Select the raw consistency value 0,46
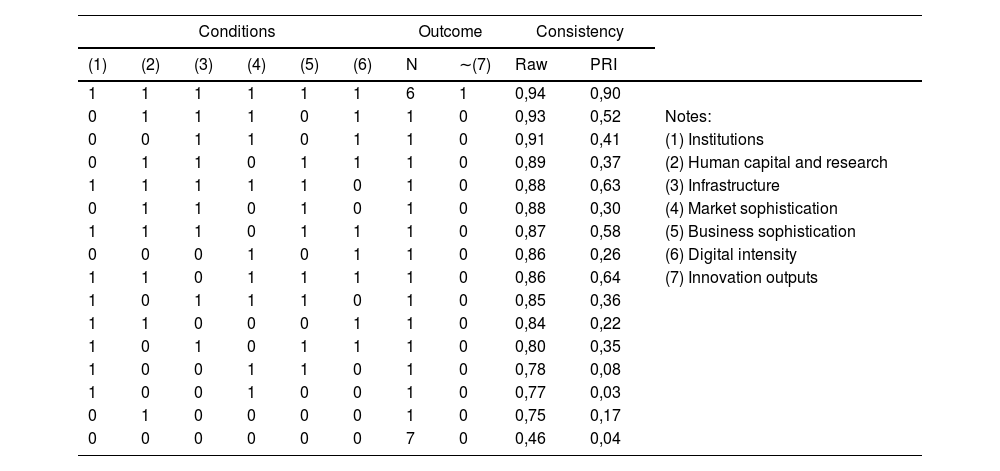The image size is (1000, 471). coord(531,439)
